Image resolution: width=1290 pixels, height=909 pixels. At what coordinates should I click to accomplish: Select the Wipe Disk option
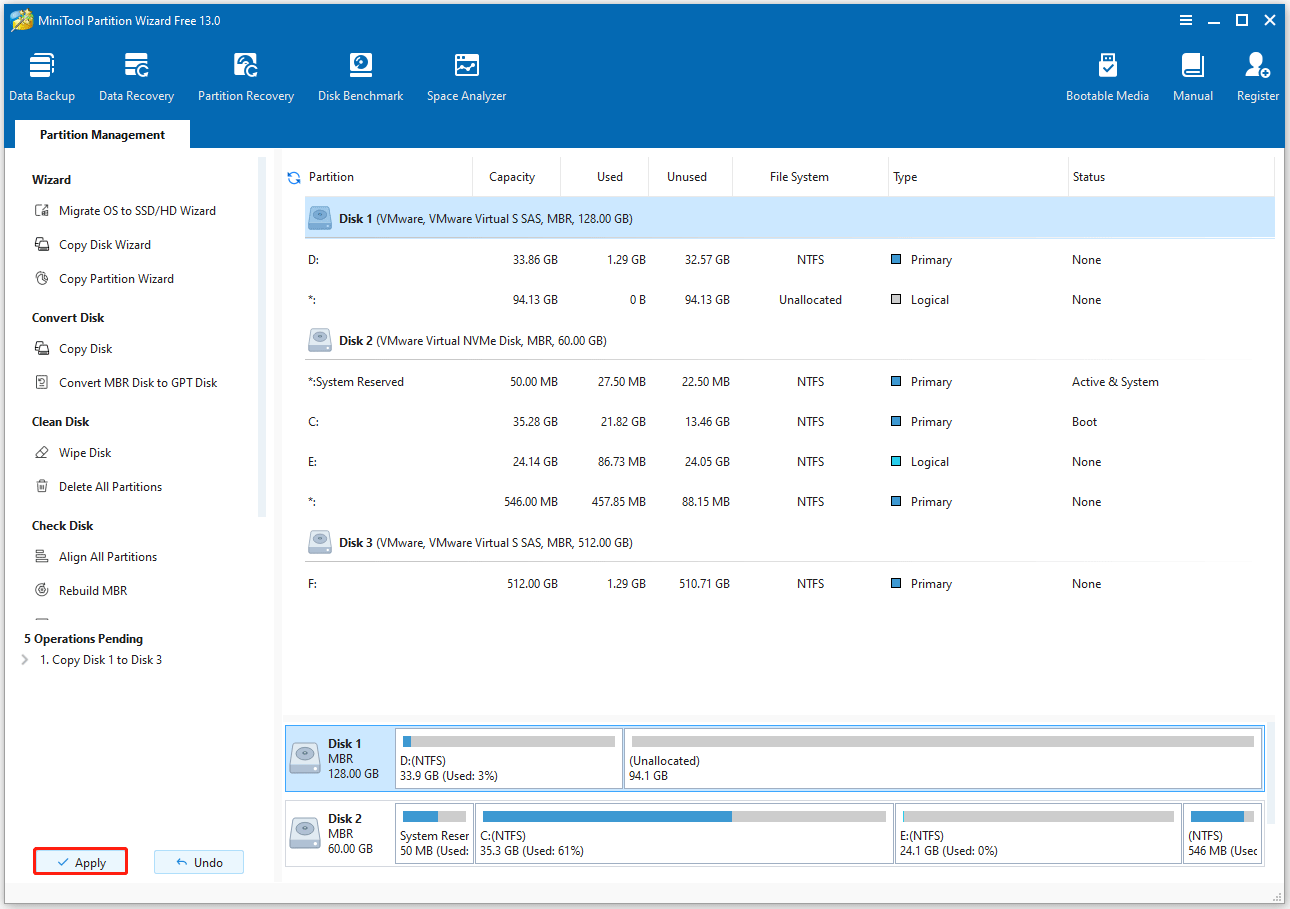pos(85,452)
